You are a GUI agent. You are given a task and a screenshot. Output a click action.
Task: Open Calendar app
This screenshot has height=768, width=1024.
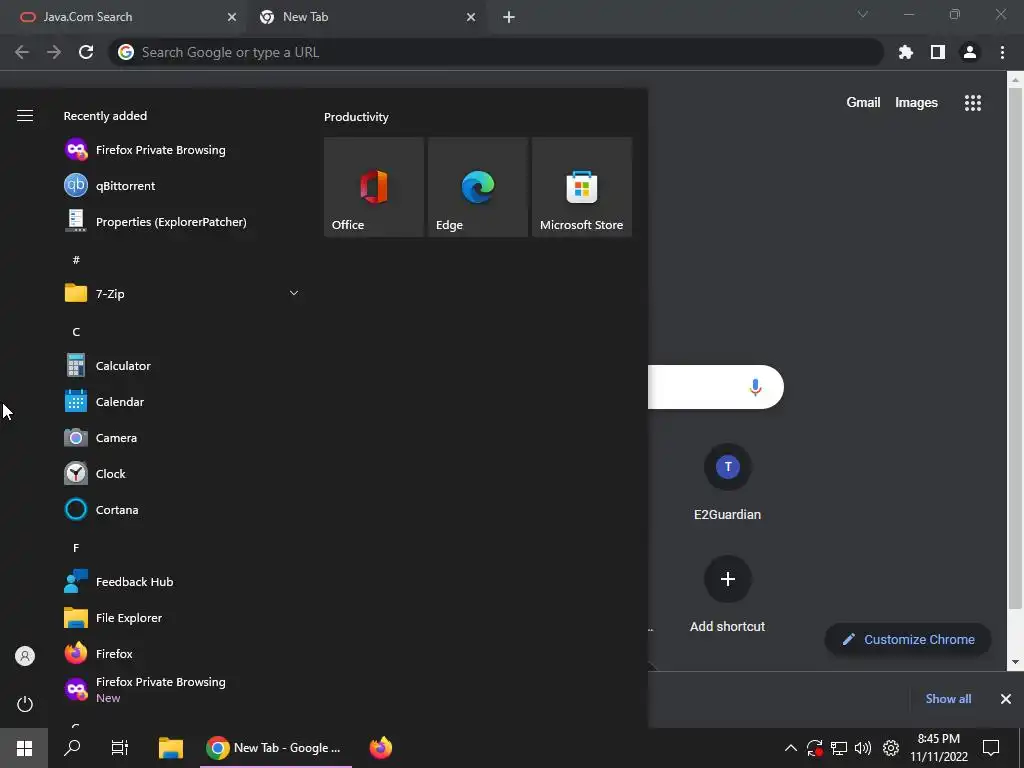[182, 401]
